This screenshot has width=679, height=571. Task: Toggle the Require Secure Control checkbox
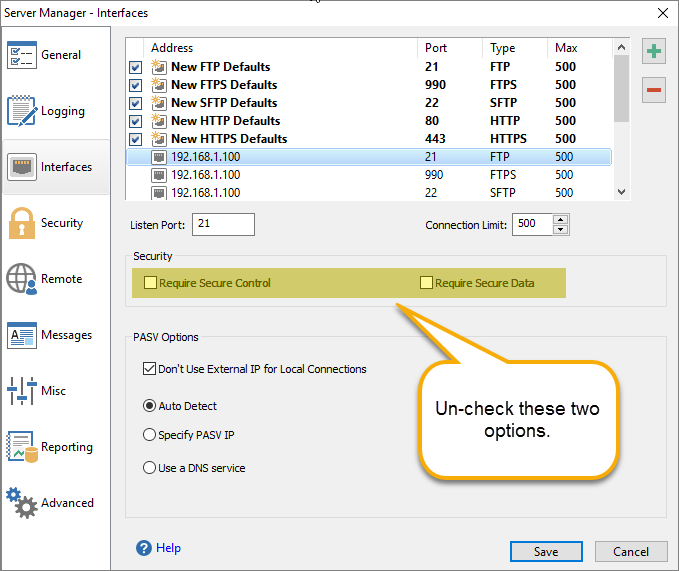tap(150, 283)
